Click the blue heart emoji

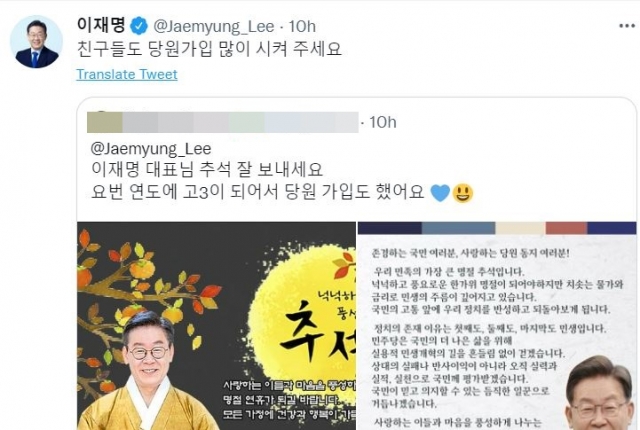click(x=440, y=193)
